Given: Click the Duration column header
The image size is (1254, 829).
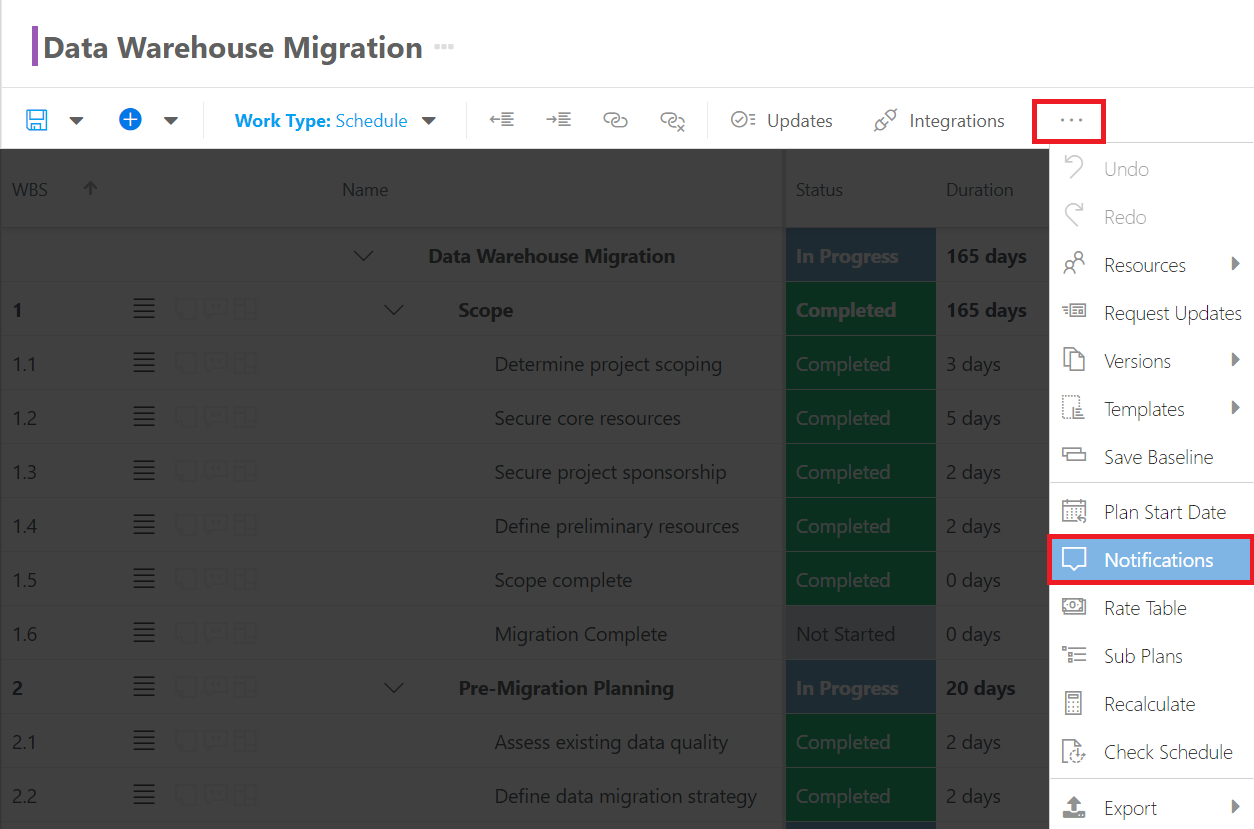Looking at the screenshot, I should [980, 190].
